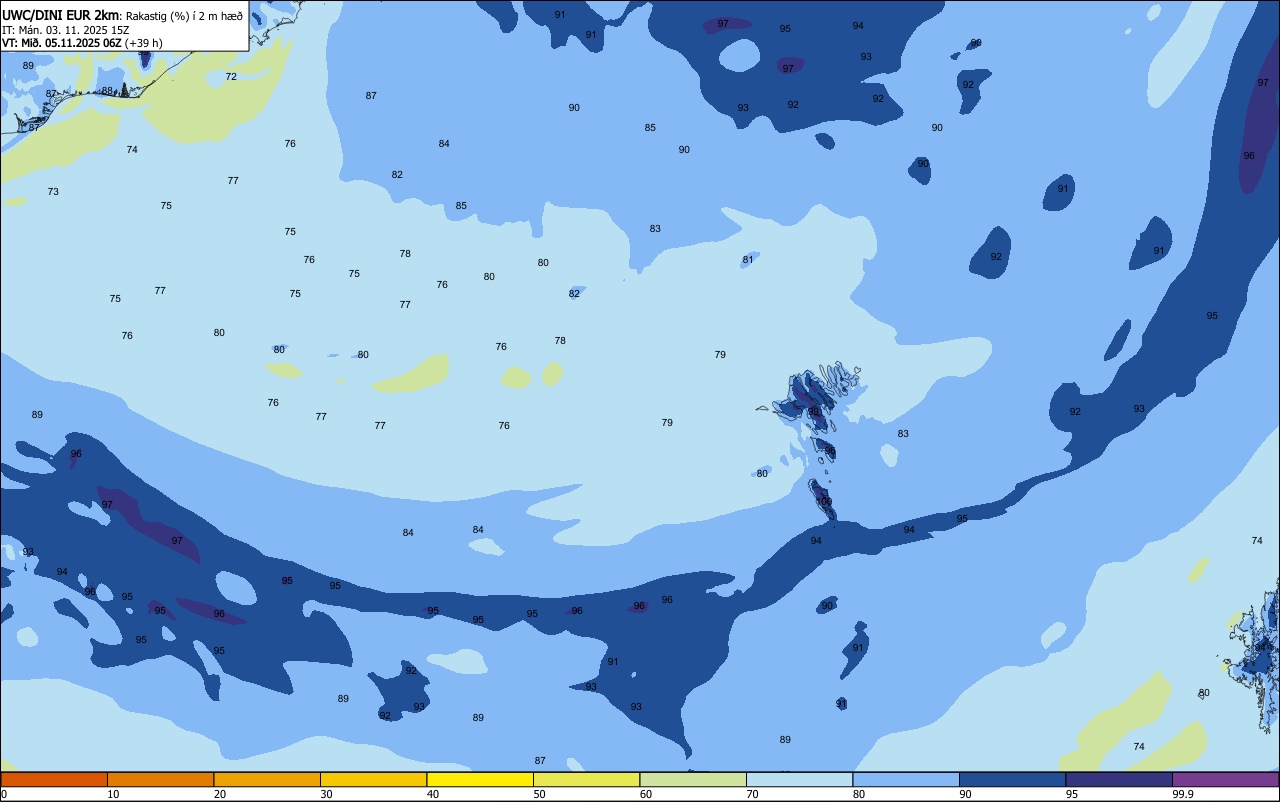Pick the pale green 60–70 legend band

click(693, 779)
